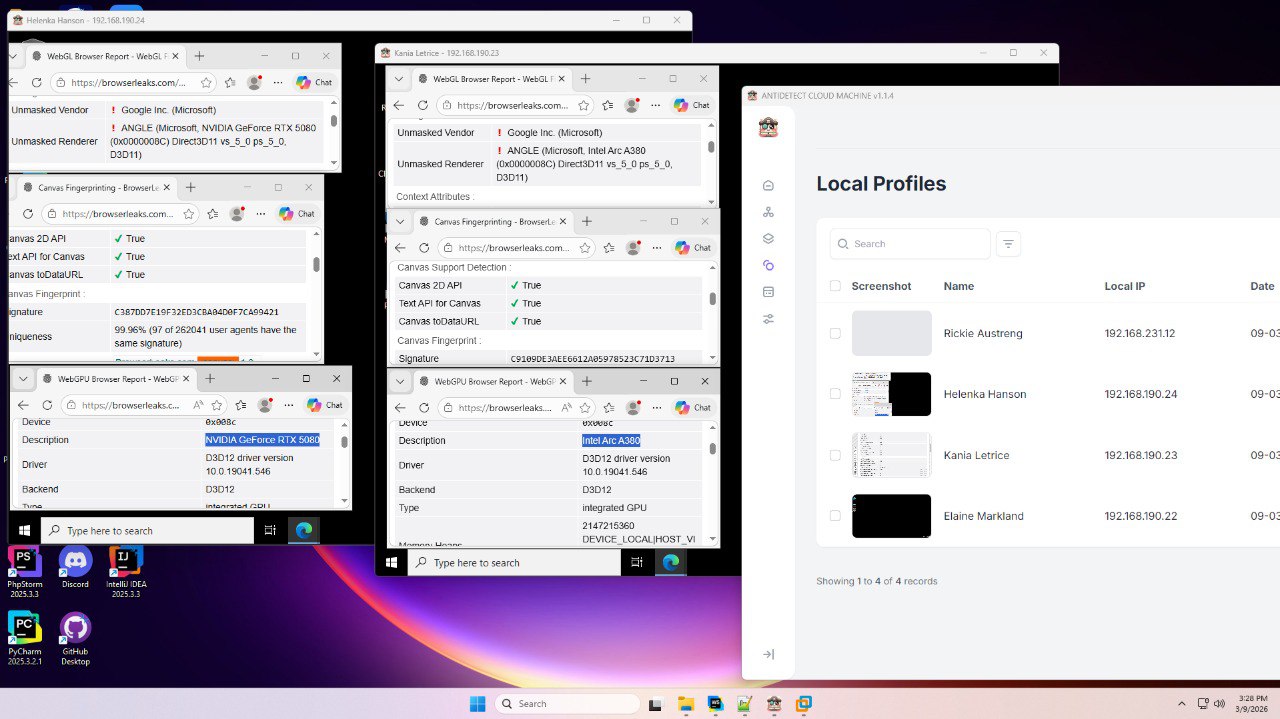Open Chat button in Kania WebGL browser
The image size is (1280, 719).
691,104
